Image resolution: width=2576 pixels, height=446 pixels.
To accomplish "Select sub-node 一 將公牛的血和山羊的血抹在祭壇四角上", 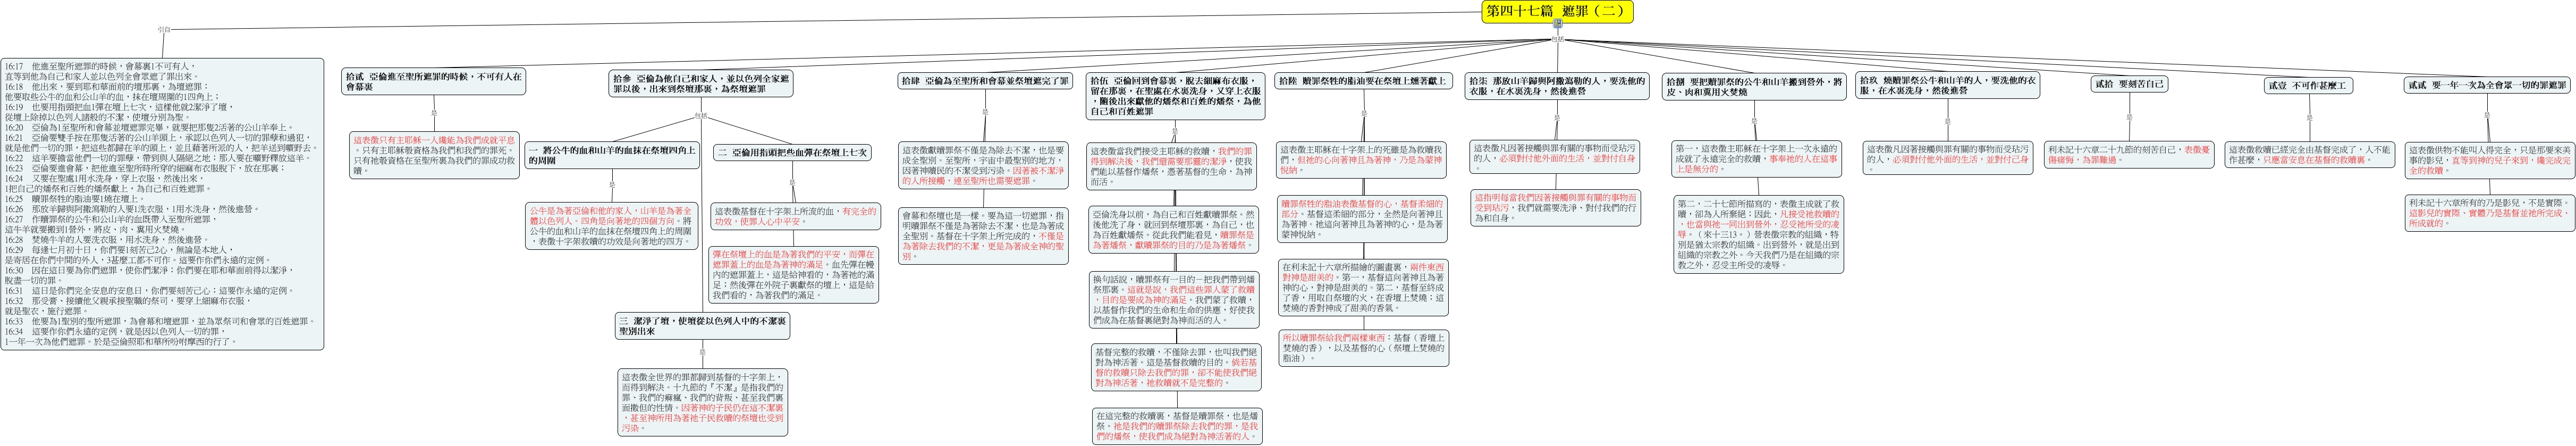I will 612,155.
